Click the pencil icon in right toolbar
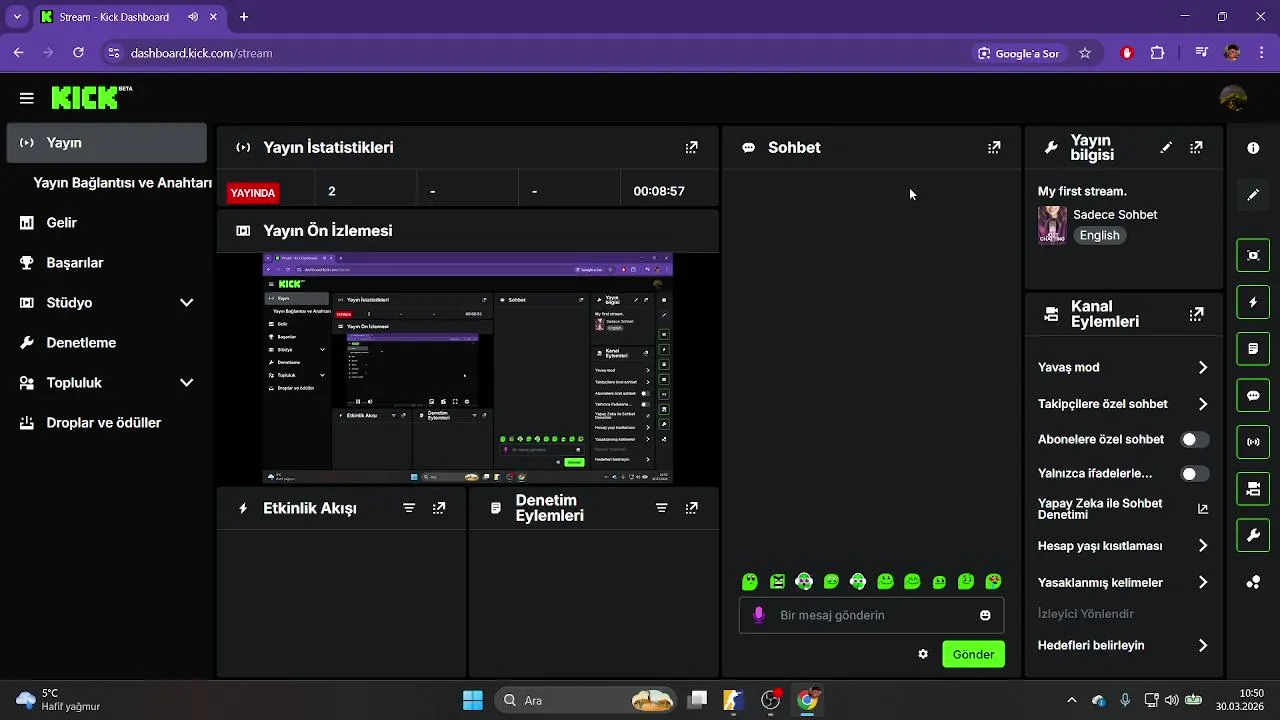 pos(1253,195)
